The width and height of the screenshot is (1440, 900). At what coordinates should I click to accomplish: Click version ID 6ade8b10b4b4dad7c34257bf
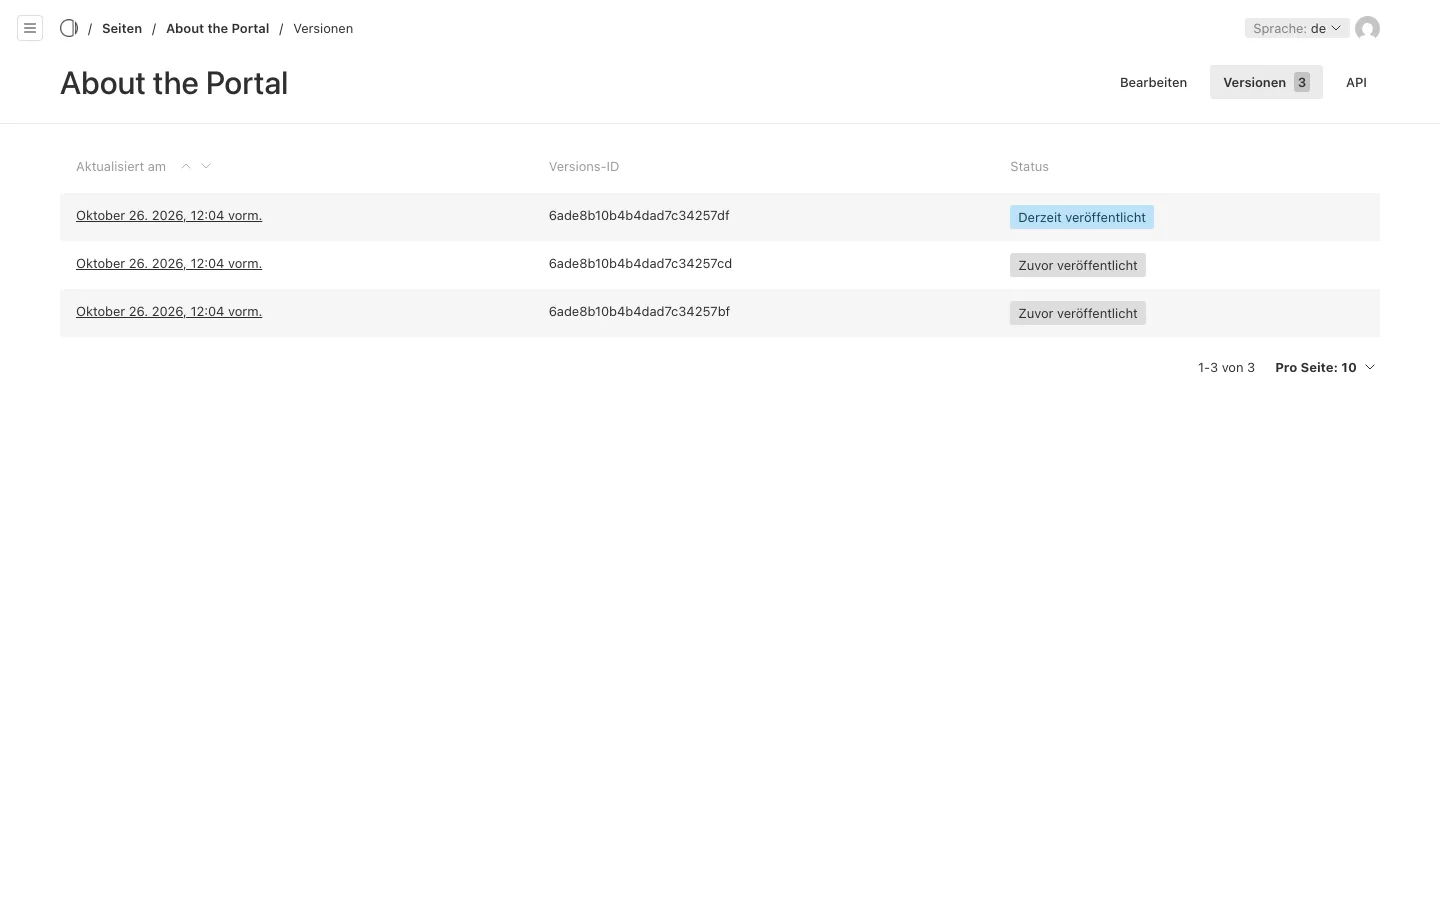click(x=639, y=311)
